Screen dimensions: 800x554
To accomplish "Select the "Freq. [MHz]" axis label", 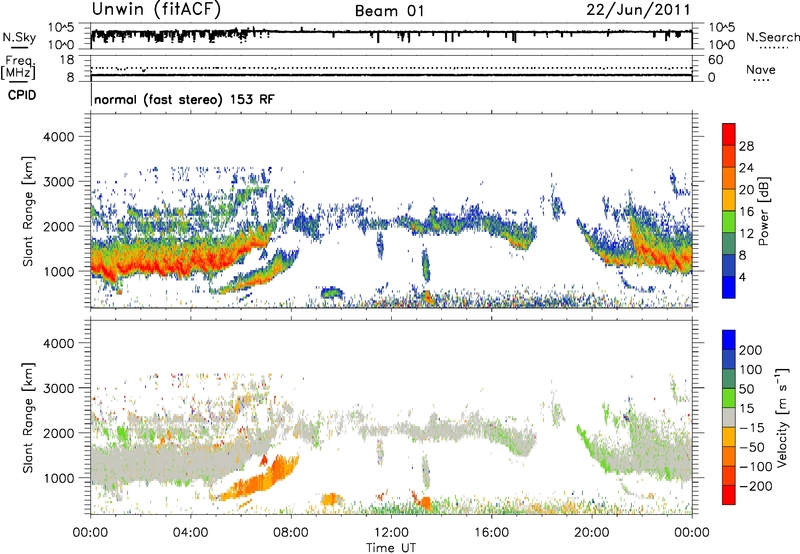I will coord(18,67).
